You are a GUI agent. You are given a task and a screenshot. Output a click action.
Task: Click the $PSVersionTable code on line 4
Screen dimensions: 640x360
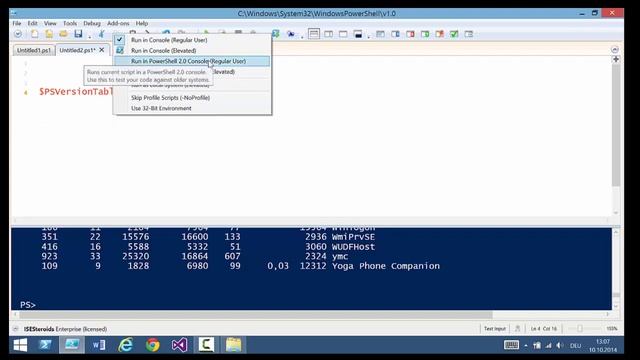click(76, 92)
